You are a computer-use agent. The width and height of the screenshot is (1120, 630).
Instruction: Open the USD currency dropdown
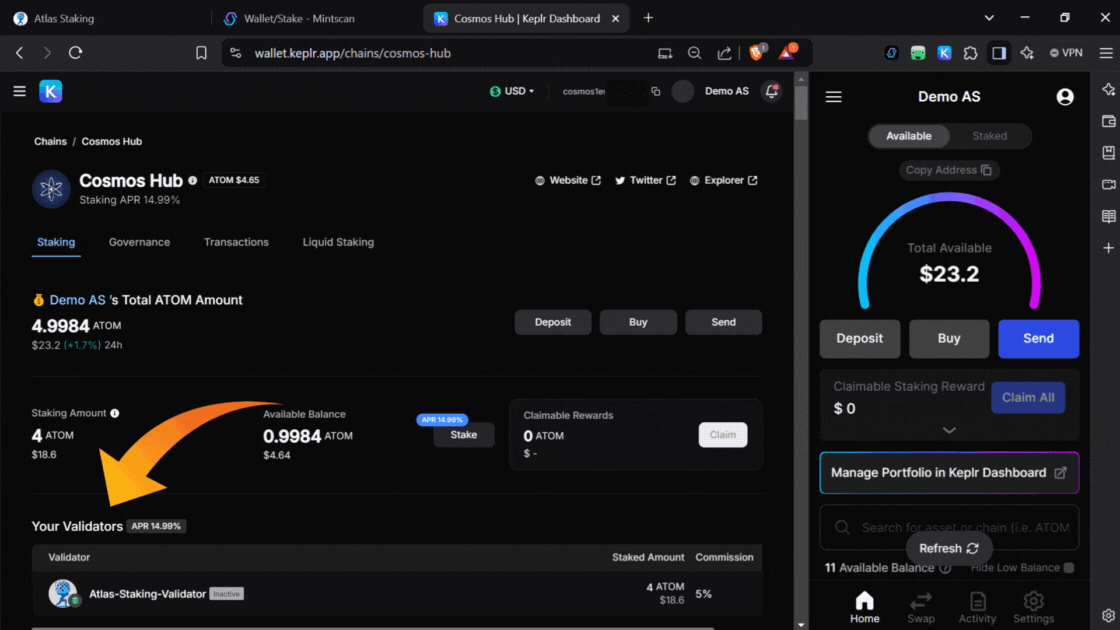point(512,91)
